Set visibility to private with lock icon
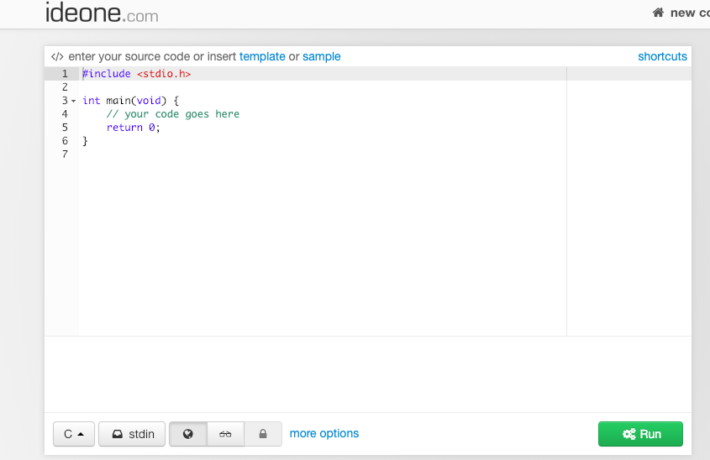This screenshot has width=710, height=460. (x=263, y=434)
